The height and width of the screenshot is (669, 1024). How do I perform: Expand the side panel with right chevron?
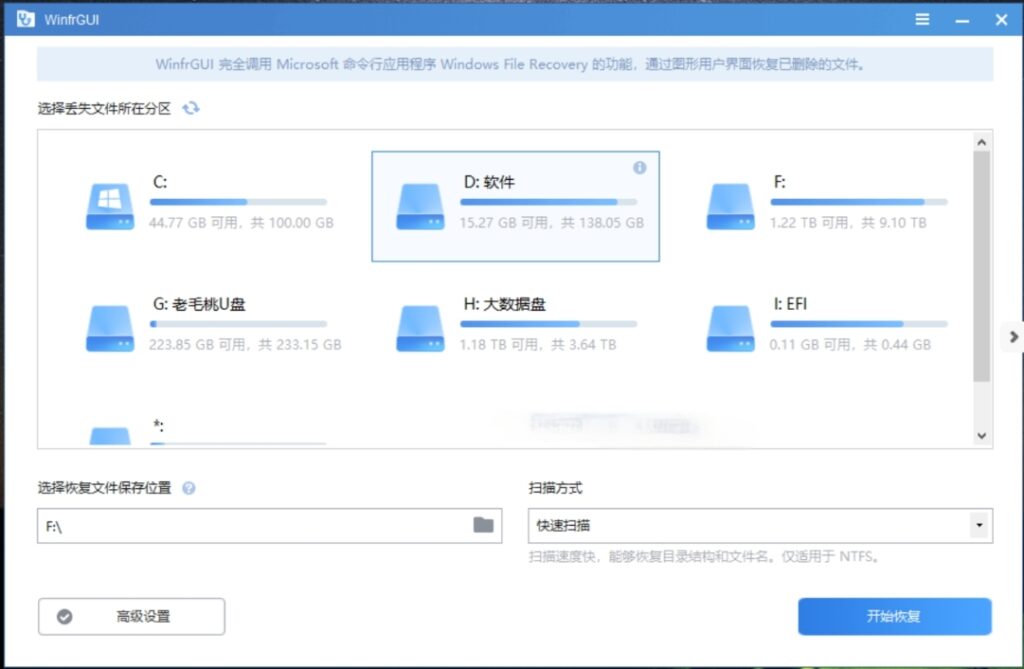point(1013,337)
